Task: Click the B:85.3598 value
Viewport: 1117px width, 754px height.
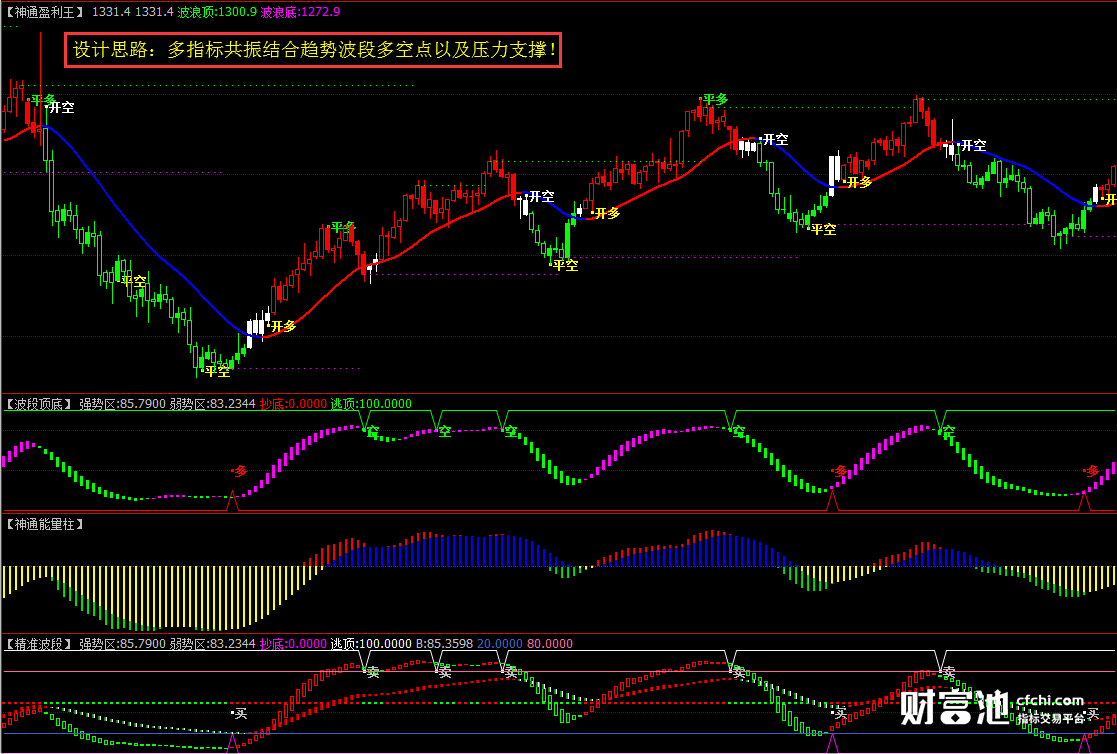Action: pos(444,644)
